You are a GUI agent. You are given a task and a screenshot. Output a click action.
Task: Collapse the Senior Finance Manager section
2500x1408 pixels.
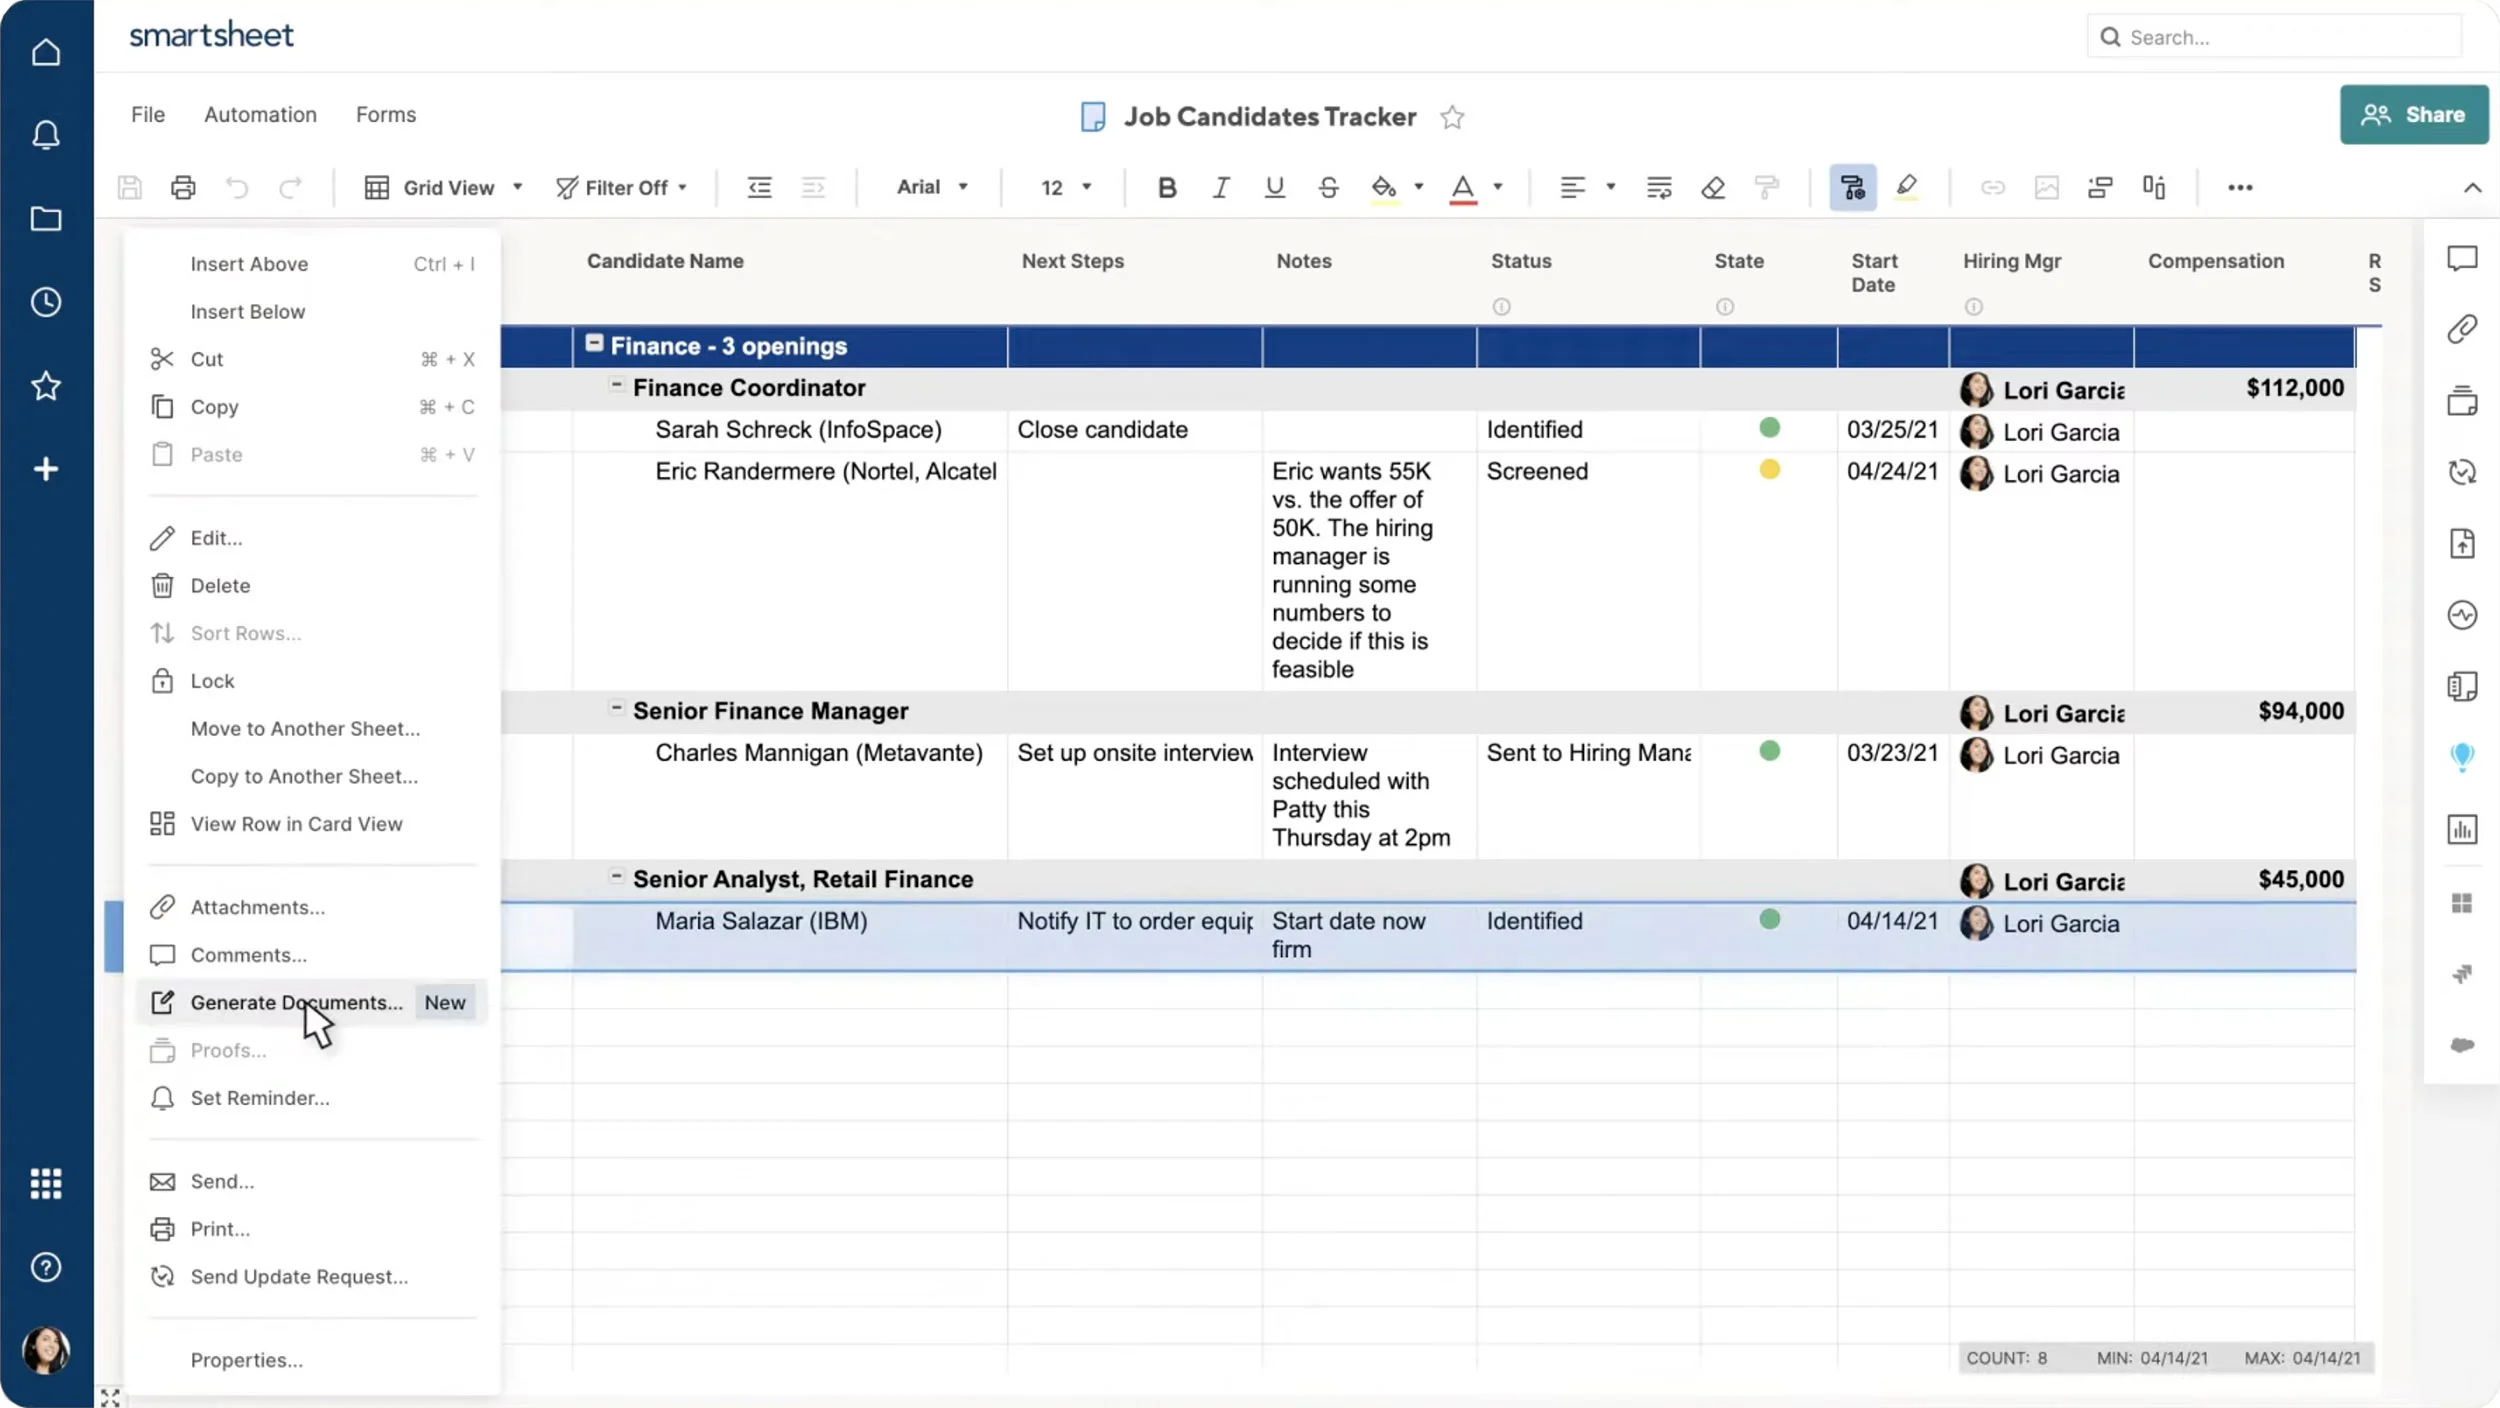(615, 709)
